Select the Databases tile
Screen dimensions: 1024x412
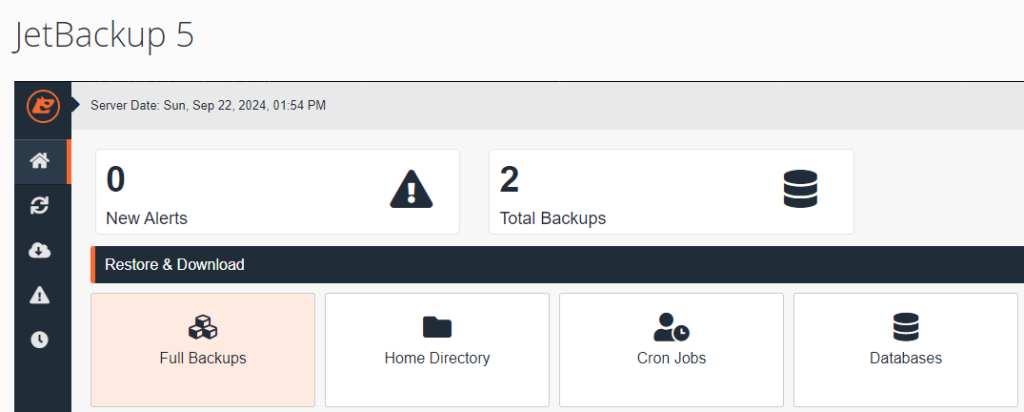click(x=906, y=350)
